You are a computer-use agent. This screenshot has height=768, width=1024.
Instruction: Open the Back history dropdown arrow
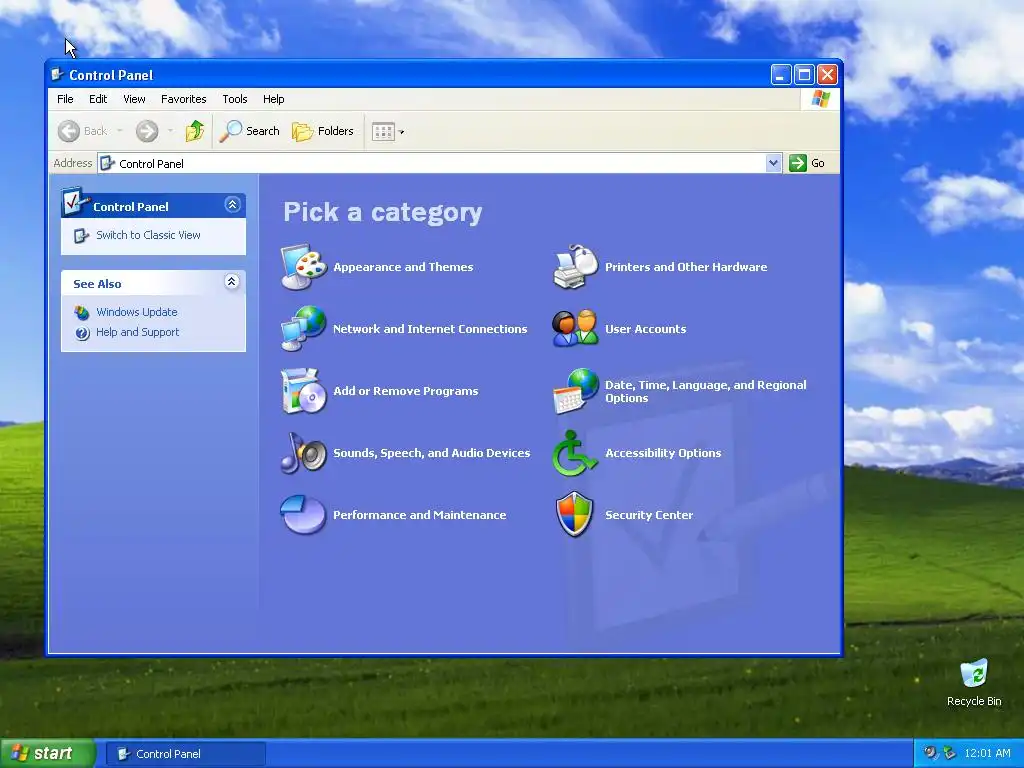click(x=120, y=131)
